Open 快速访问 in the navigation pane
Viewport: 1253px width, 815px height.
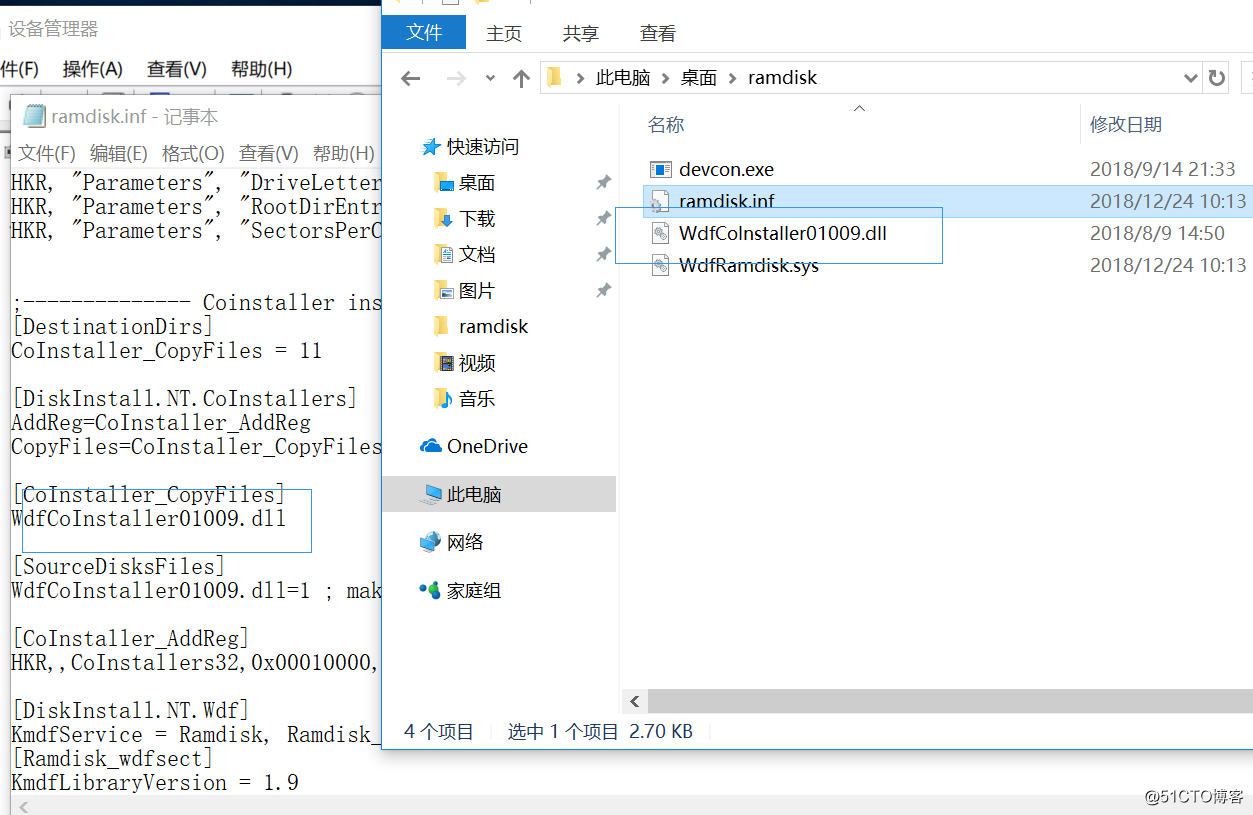tap(482, 147)
